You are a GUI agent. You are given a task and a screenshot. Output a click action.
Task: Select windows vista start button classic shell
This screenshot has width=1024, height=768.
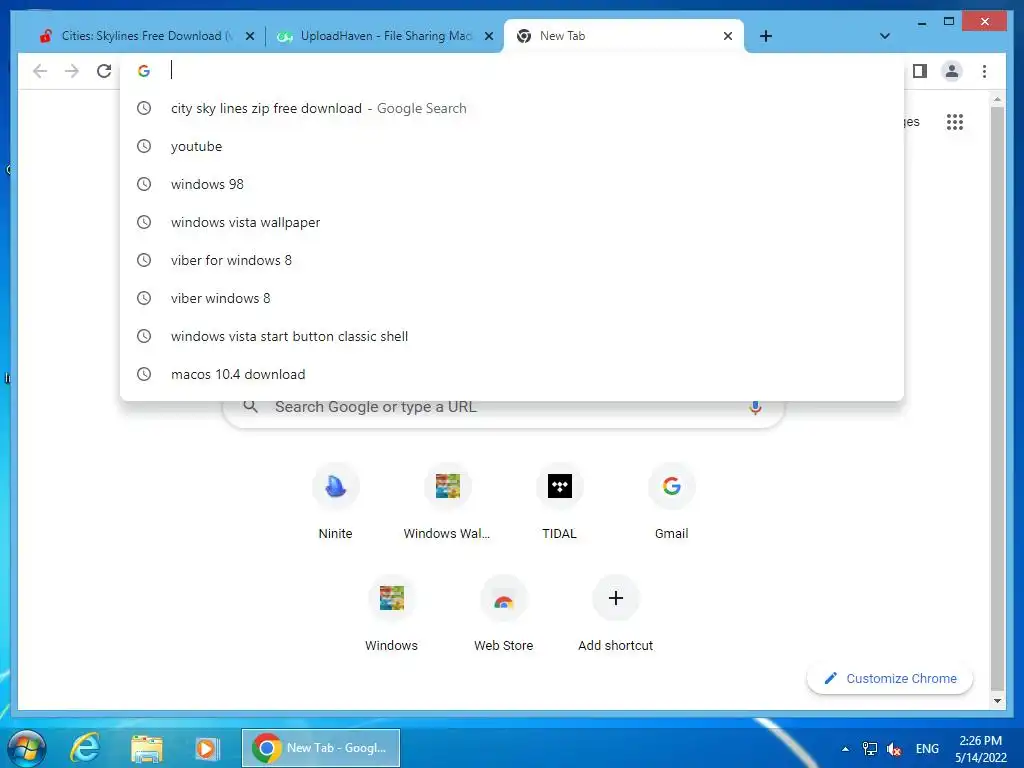pyautogui.click(x=512, y=336)
